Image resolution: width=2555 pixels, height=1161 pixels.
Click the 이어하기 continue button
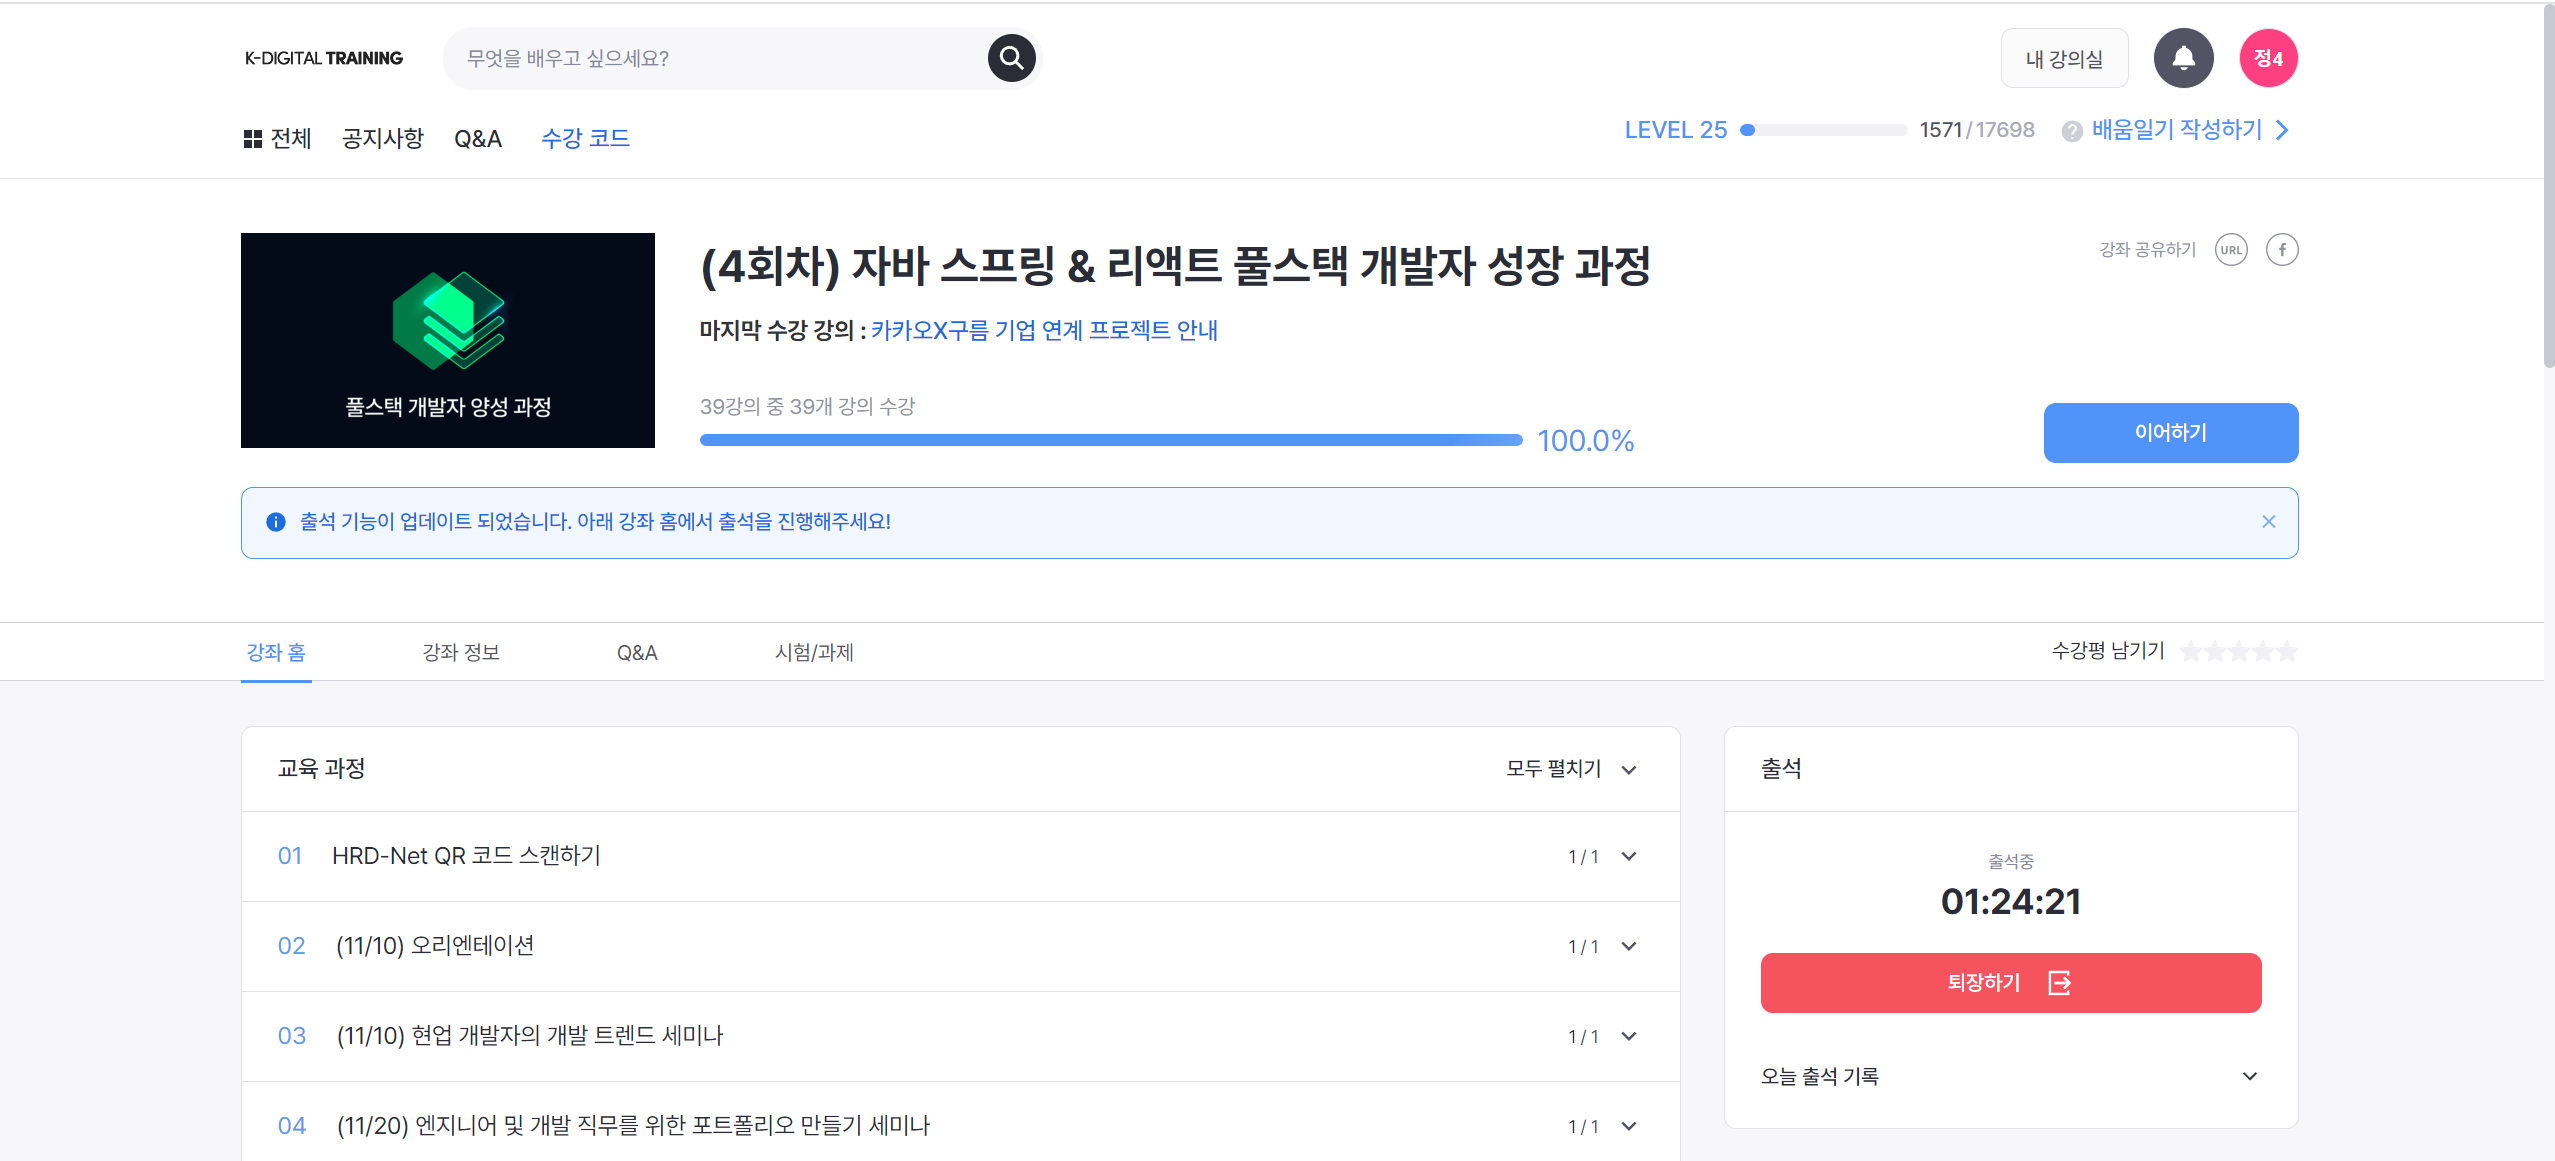[x=2170, y=433]
